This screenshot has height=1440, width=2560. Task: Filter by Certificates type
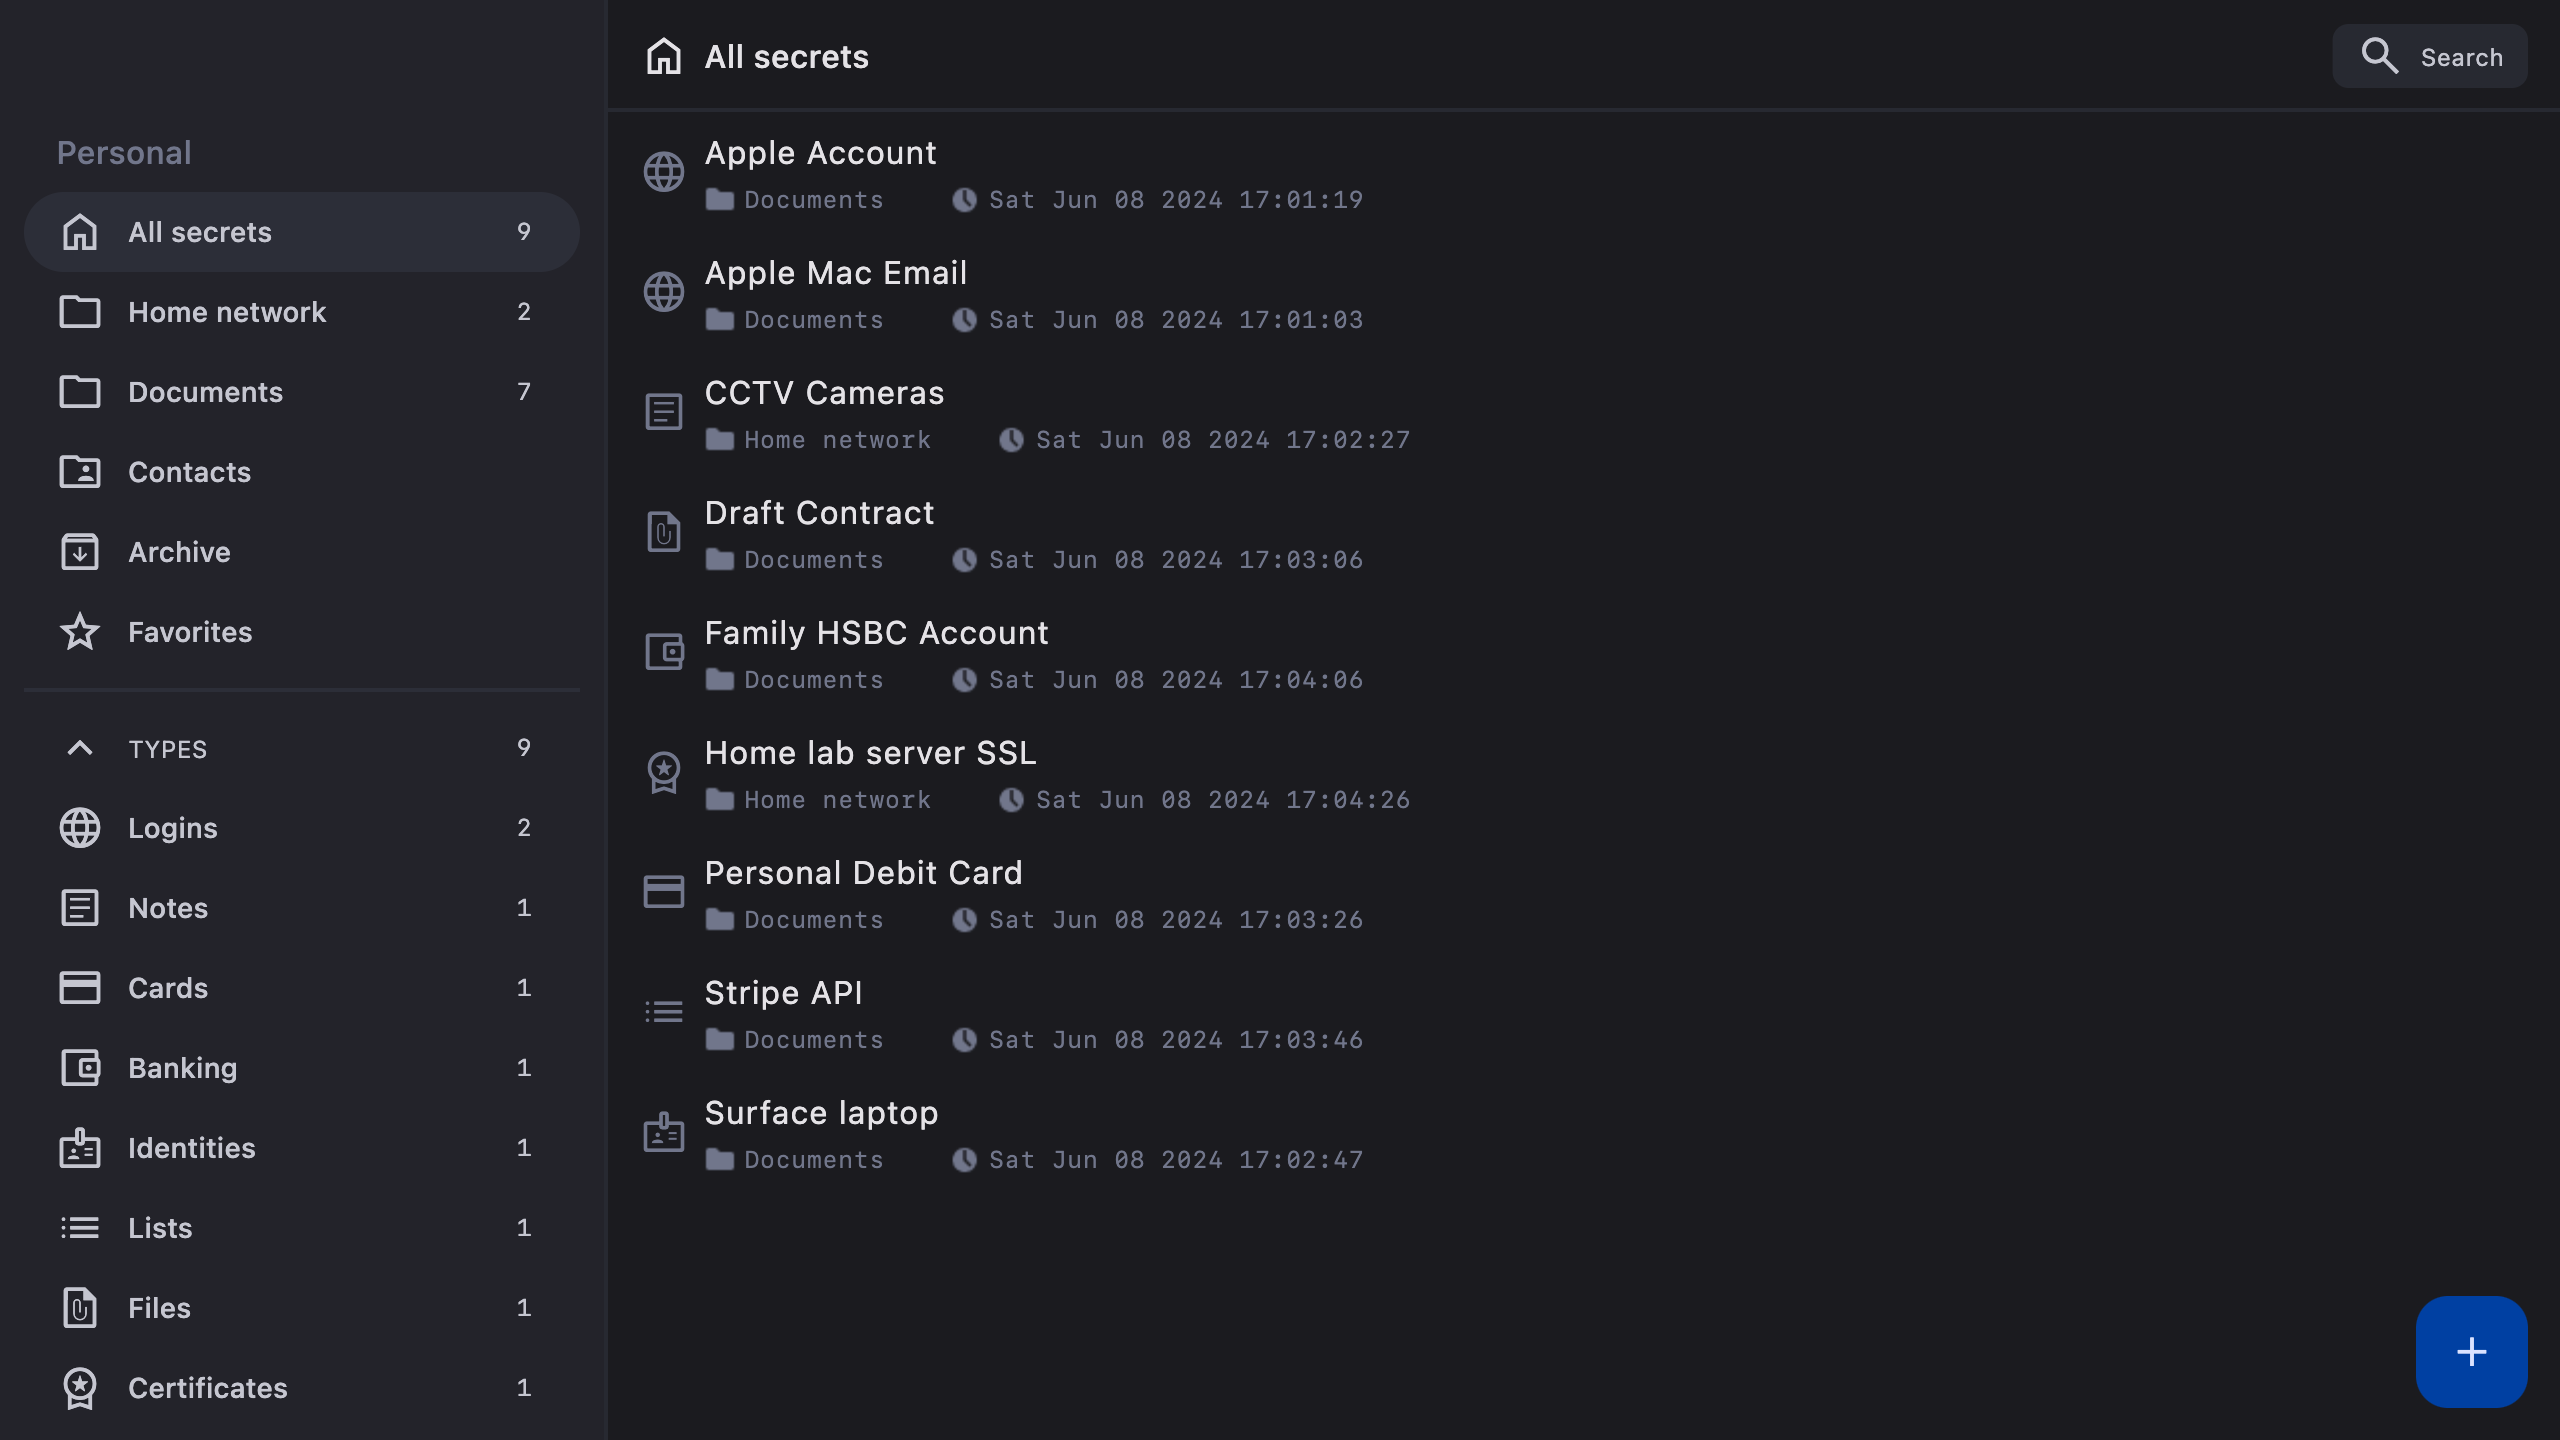[x=207, y=1388]
